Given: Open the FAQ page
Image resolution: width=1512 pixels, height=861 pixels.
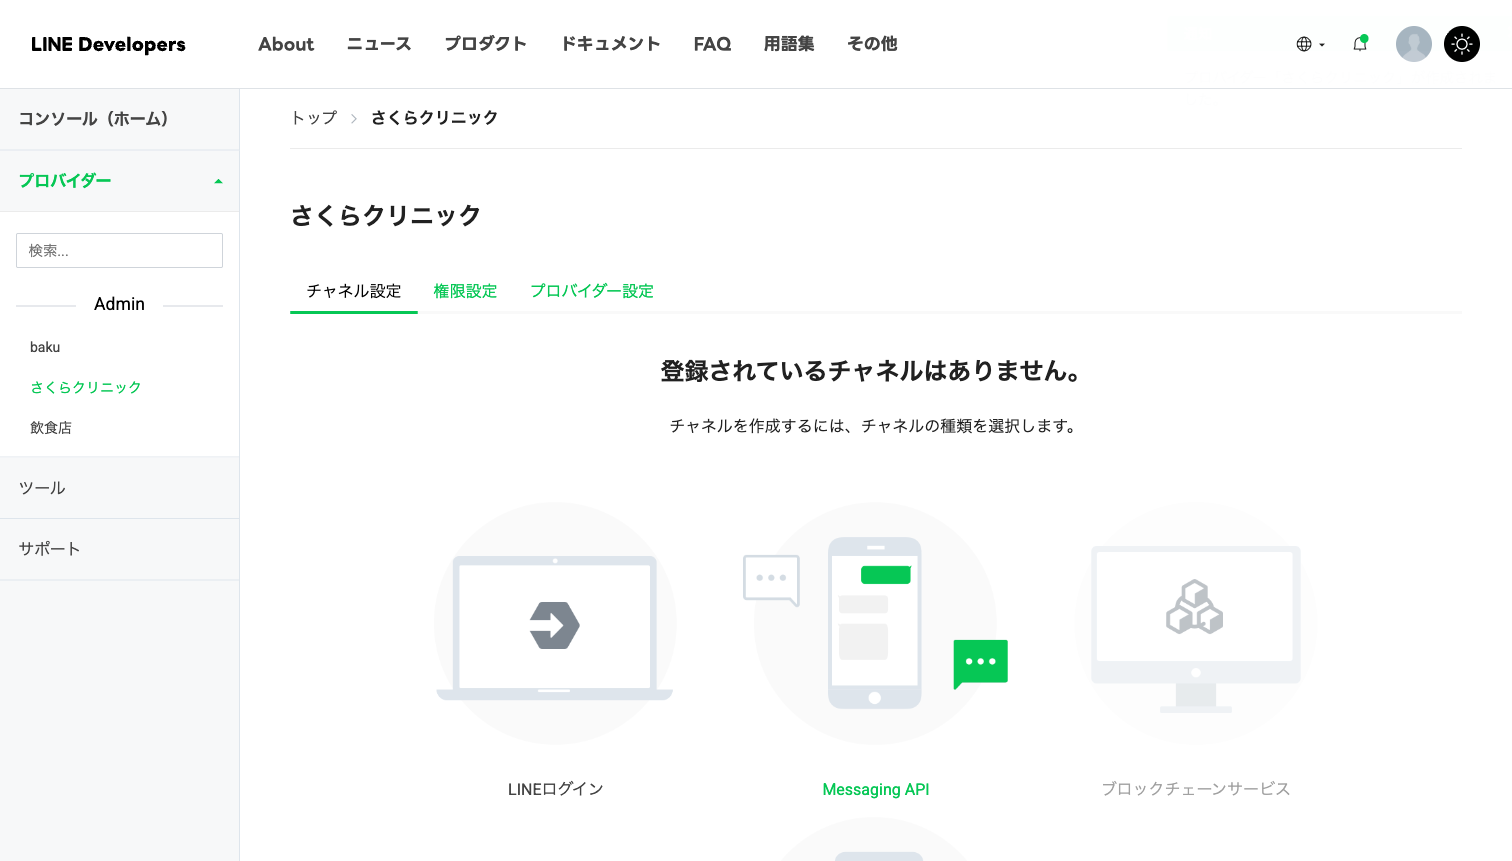Looking at the screenshot, I should tap(712, 44).
